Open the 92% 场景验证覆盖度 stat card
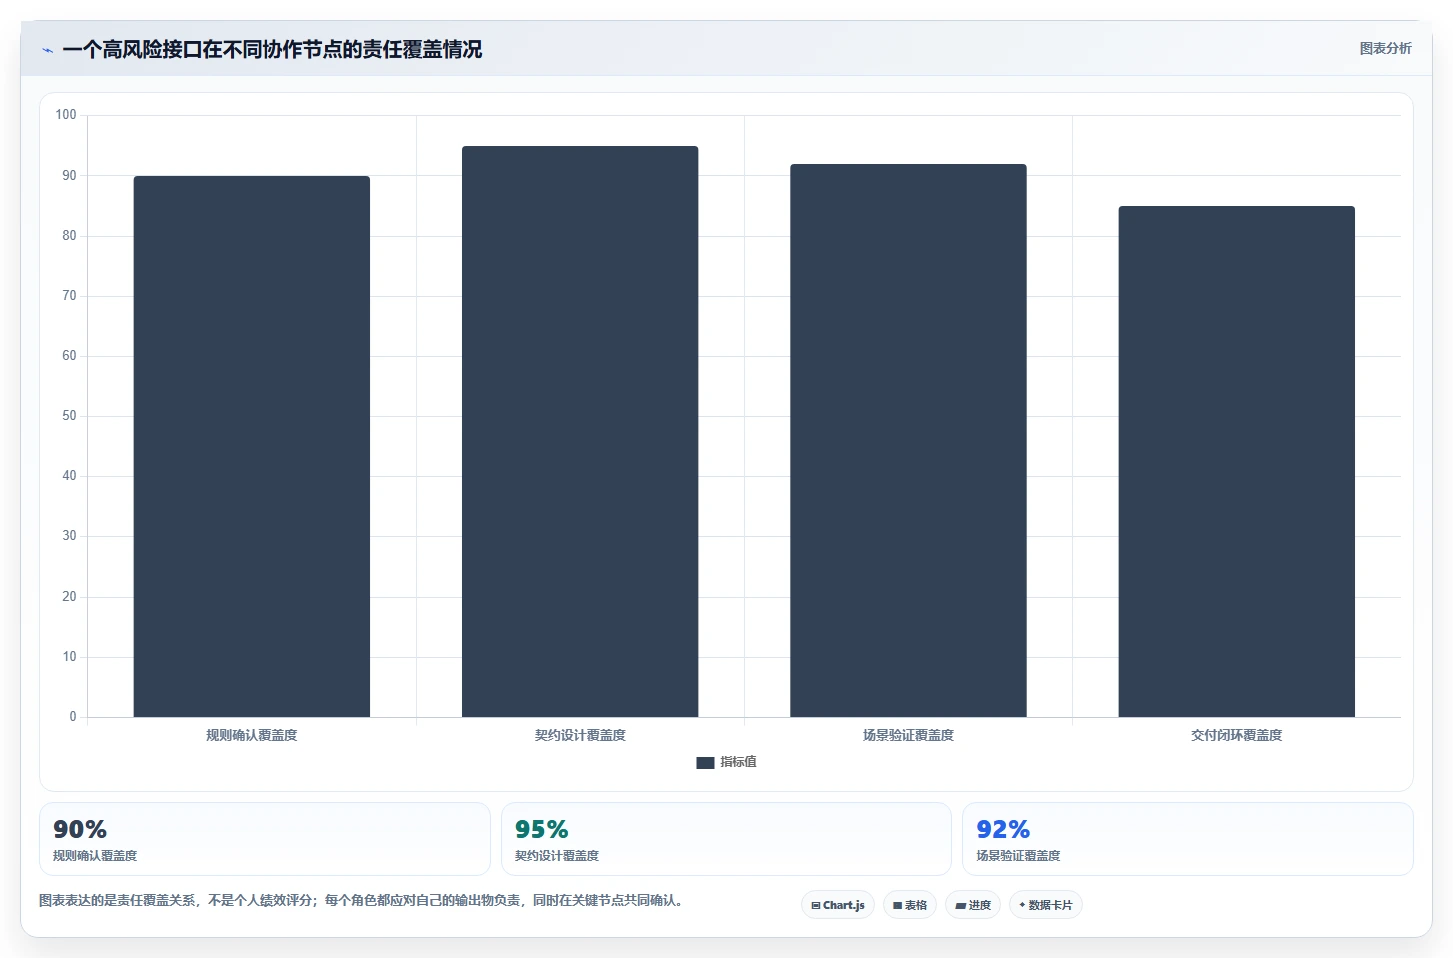The height and width of the screenshot is (958, 1453). point(1188,839)
